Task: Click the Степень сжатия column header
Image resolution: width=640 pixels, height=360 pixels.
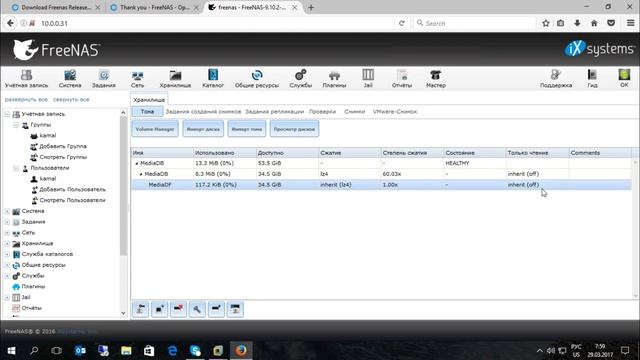Action: point(412,153)
